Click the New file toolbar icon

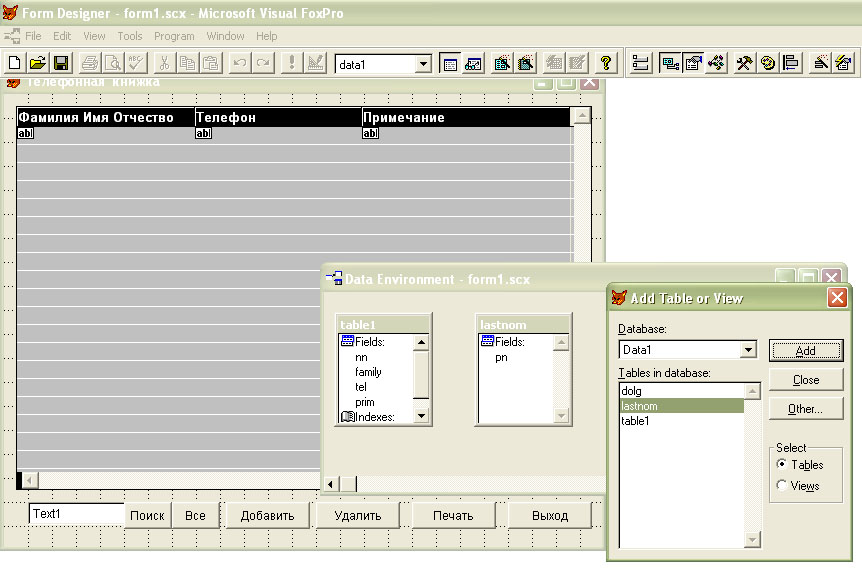tap(14, 63)
